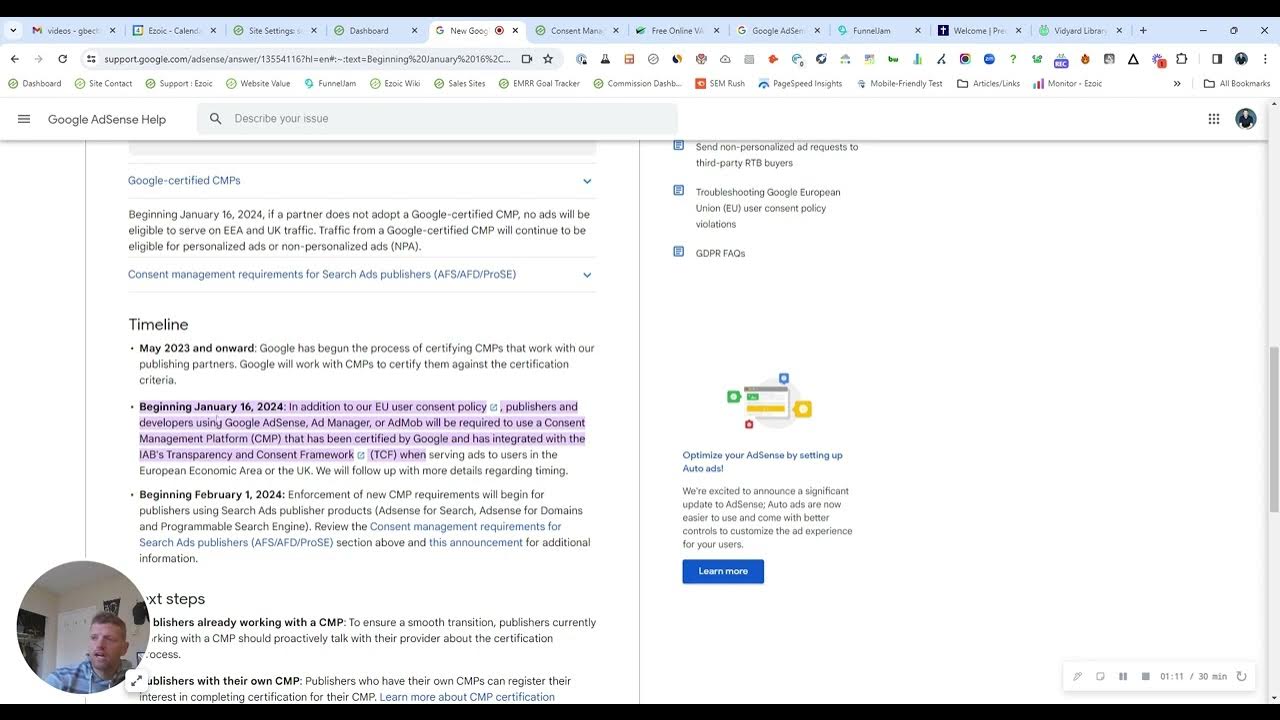This screenshot has height=720, width=1280.
Task: Open the Site Contact bookmark
Action: 103,84
